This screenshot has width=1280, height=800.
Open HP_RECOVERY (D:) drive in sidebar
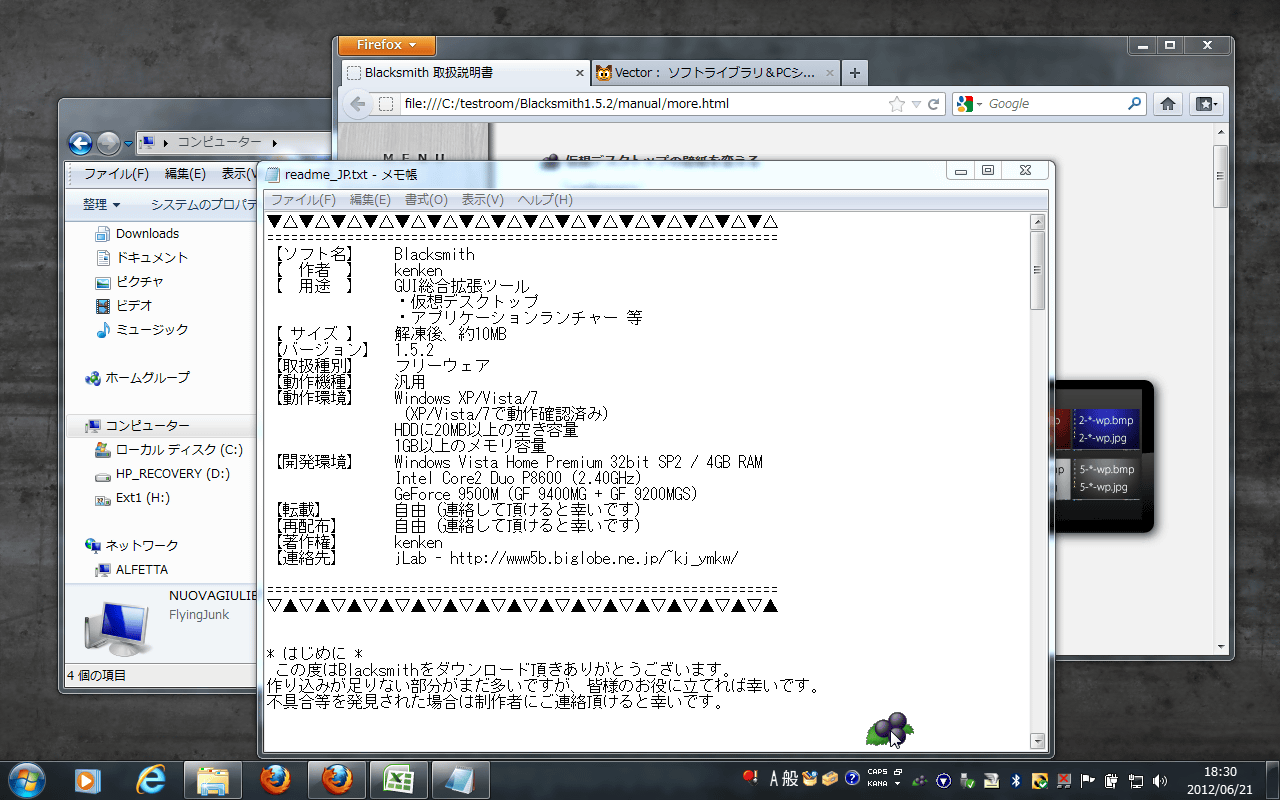173,473
